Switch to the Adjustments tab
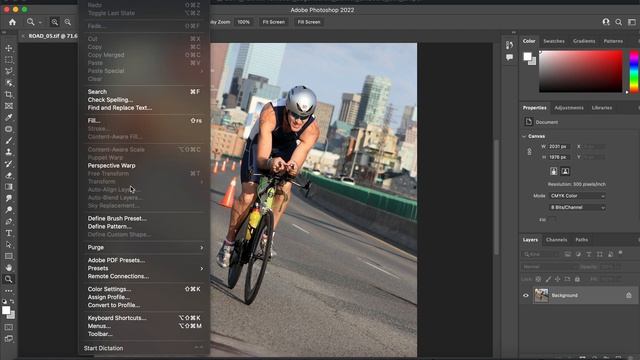 point(569,108)
